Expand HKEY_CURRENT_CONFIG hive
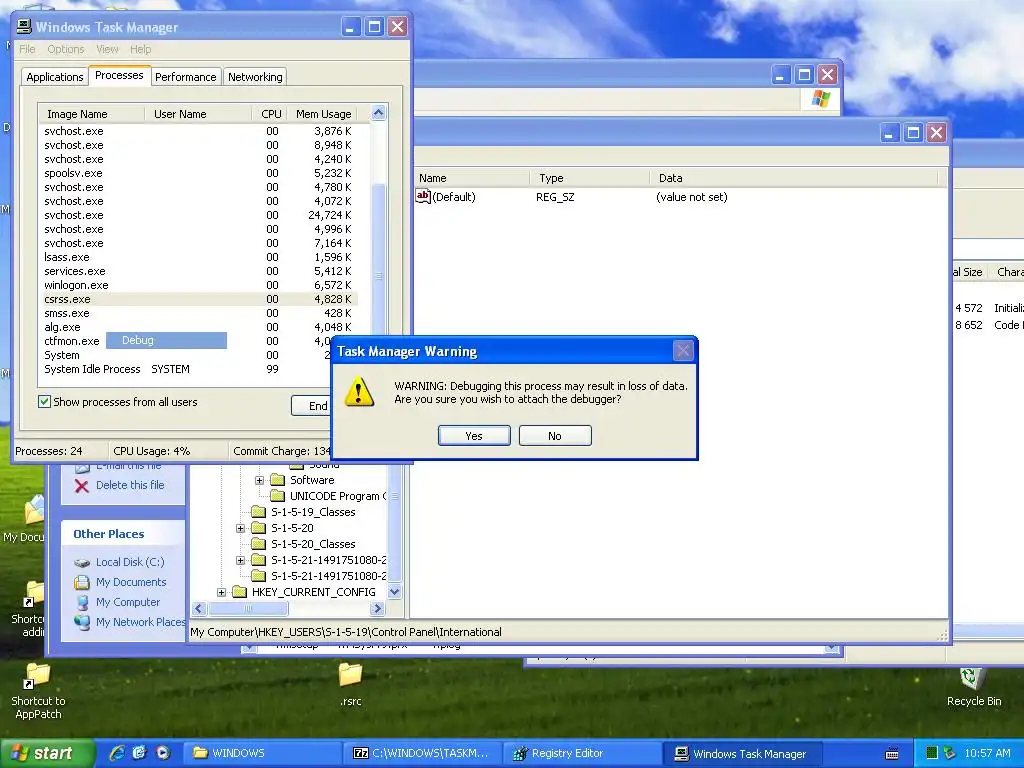This screenshot has height=768, width=1024. [x=221, y=592]
